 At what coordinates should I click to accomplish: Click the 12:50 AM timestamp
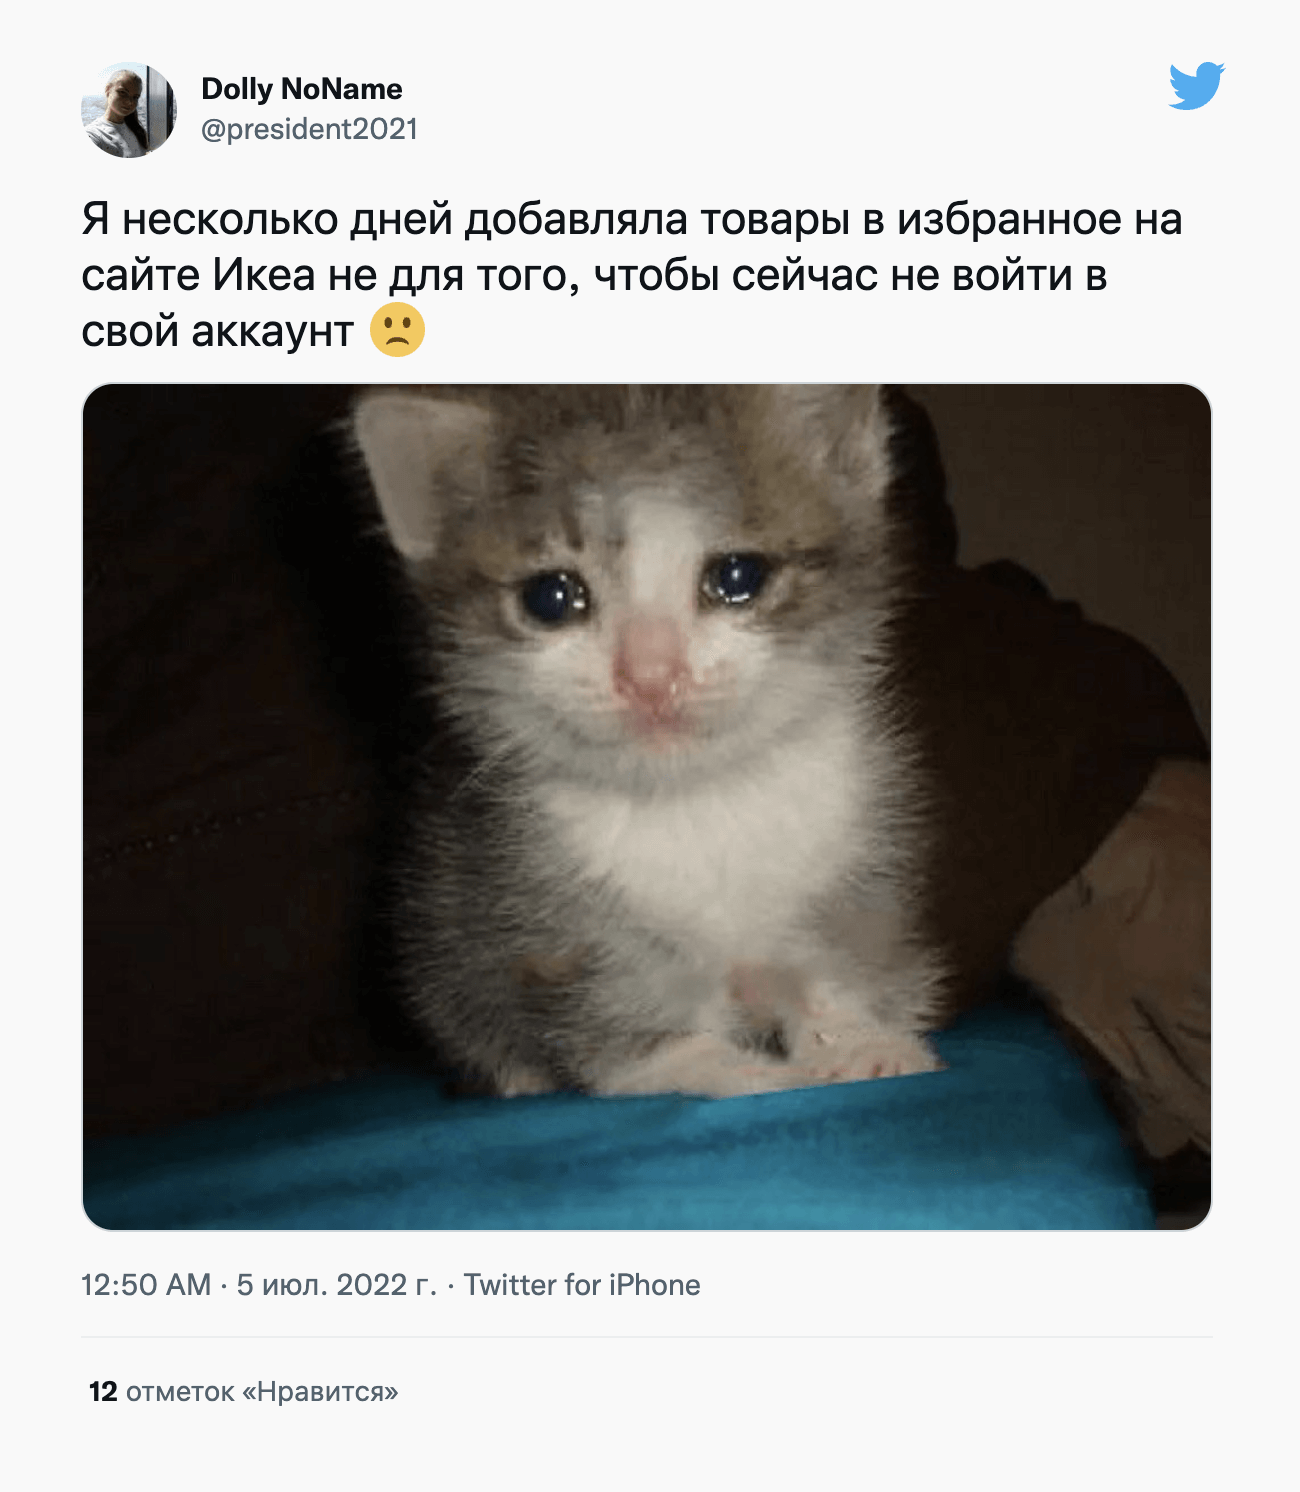(146, 1285)
